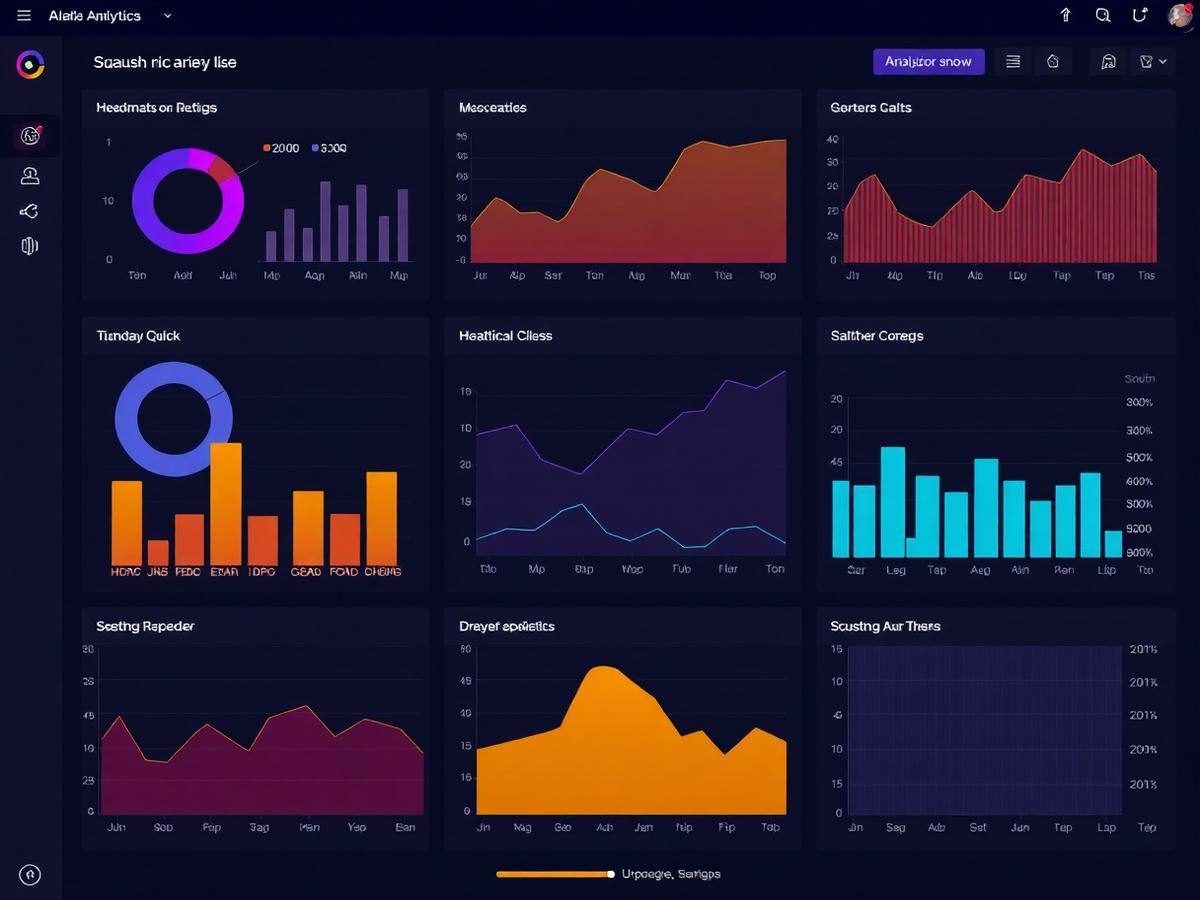Screen dimensions: 1200x900
Task: Select the Salther Coregs panel title
Action: (x=877, y=336)
